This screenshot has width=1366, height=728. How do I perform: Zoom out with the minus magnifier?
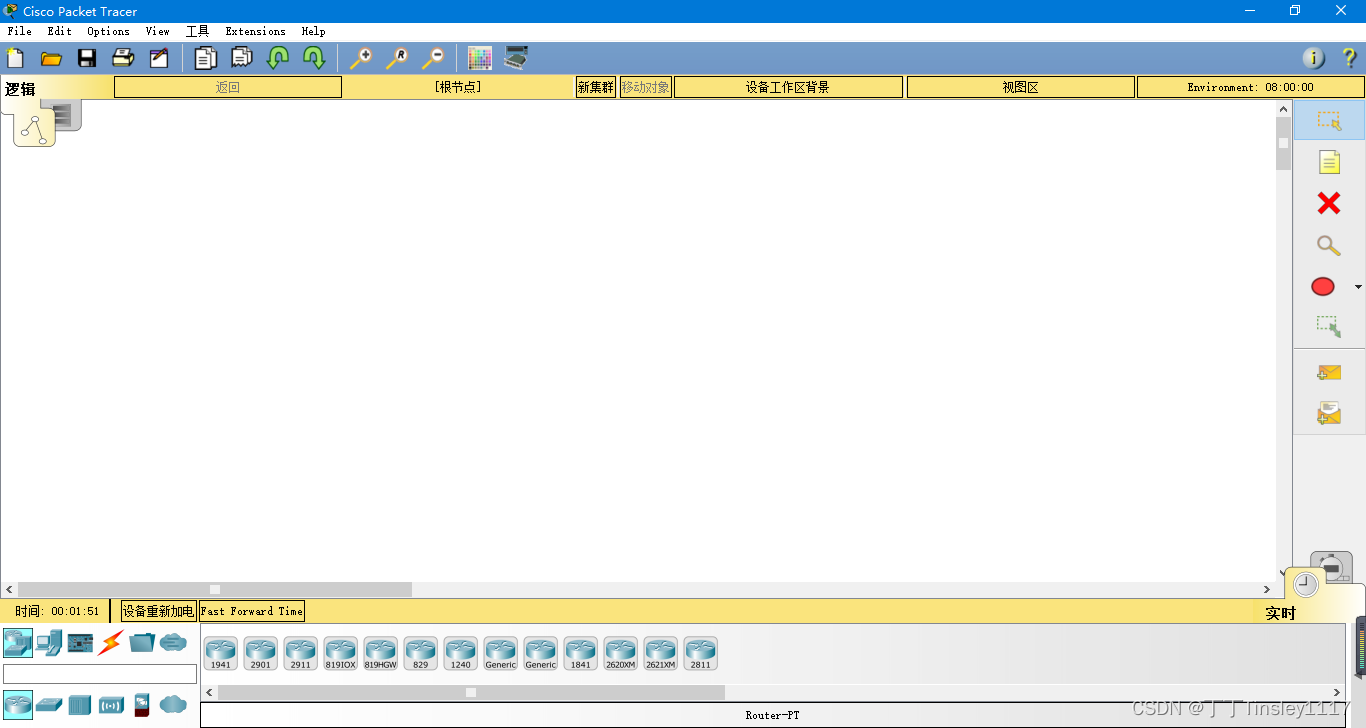click(x=432, y=58)
